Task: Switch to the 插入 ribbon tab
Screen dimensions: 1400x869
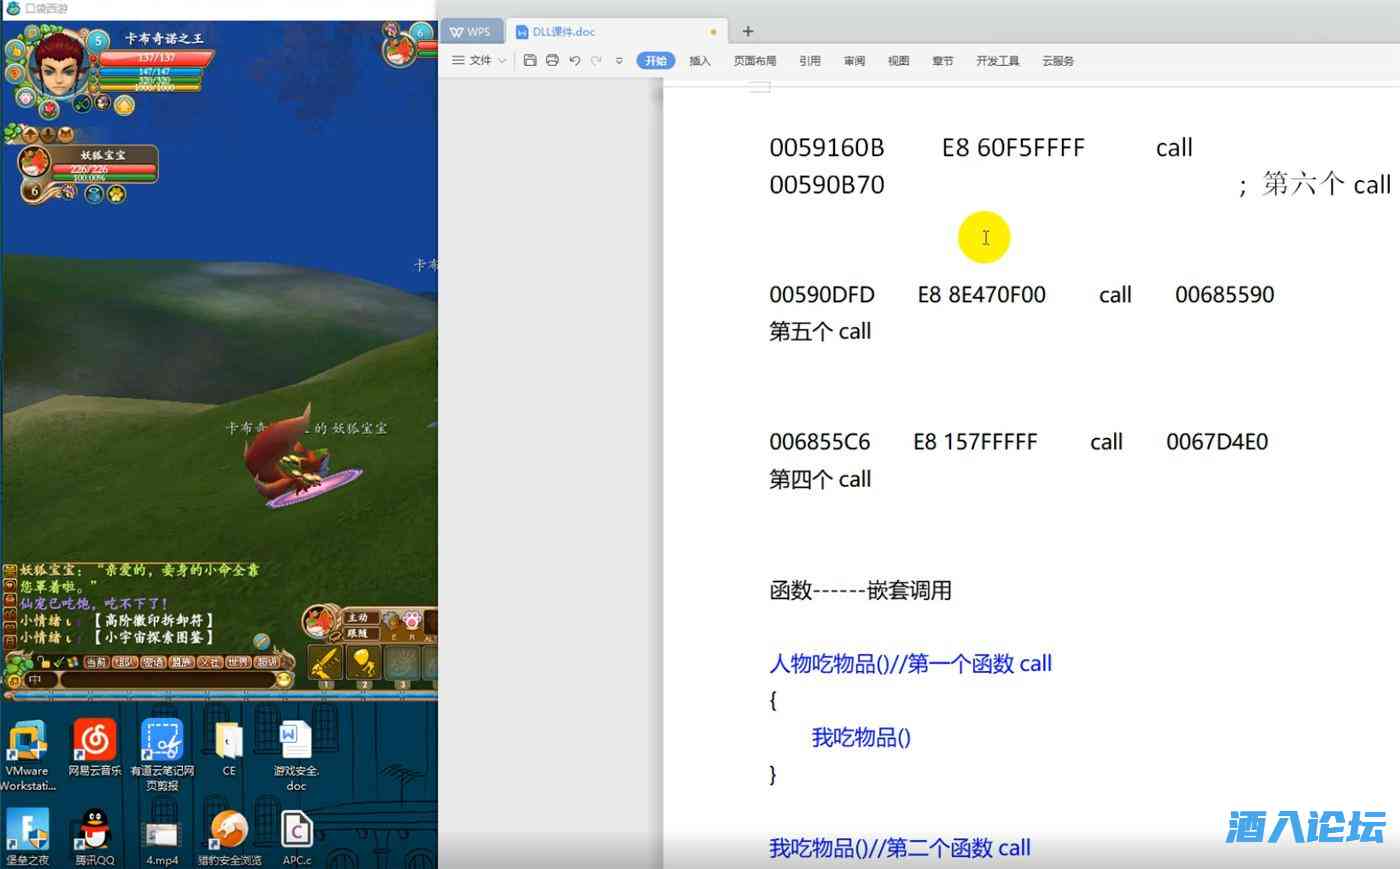Action: click(x=700, y=61)
